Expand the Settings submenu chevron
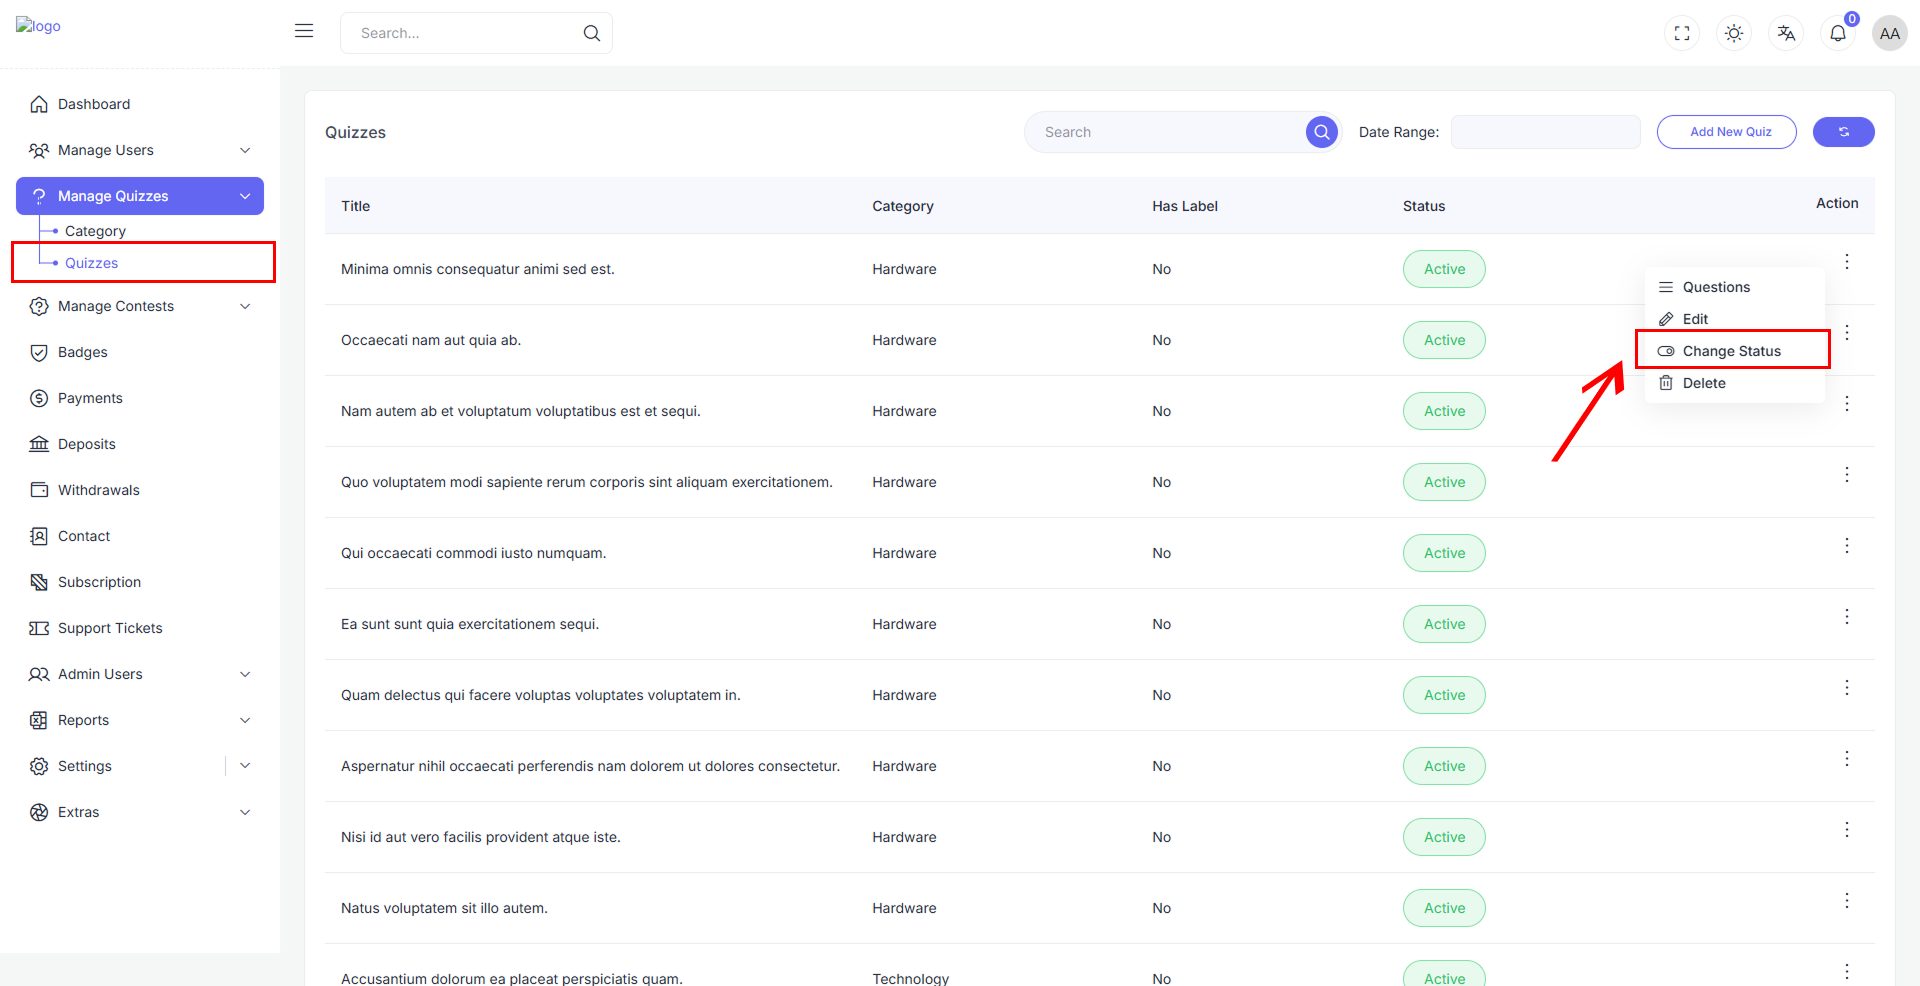This screenshot has width=1920, height=986. point(245,766)
